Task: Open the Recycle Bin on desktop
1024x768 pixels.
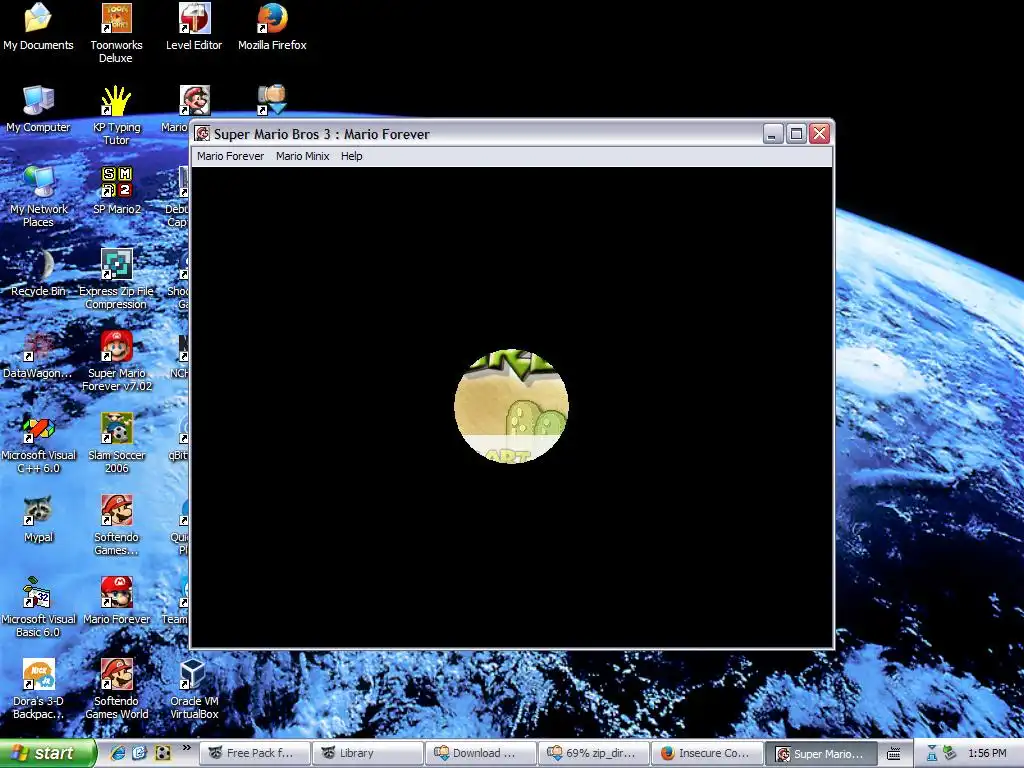Action: click(38, 273)
